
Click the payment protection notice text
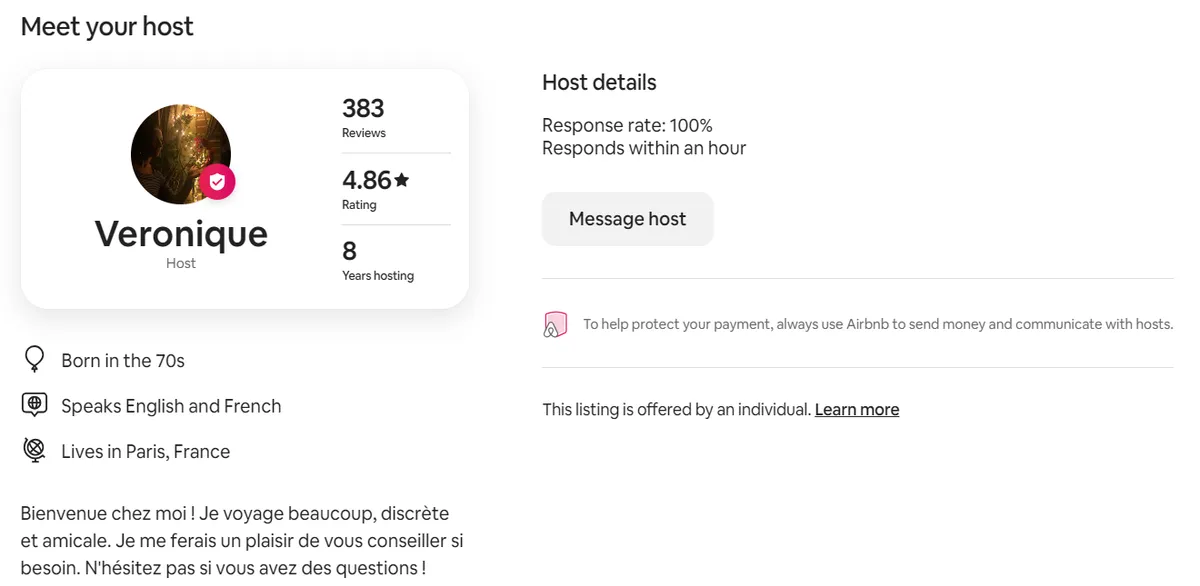coord(878,324)
